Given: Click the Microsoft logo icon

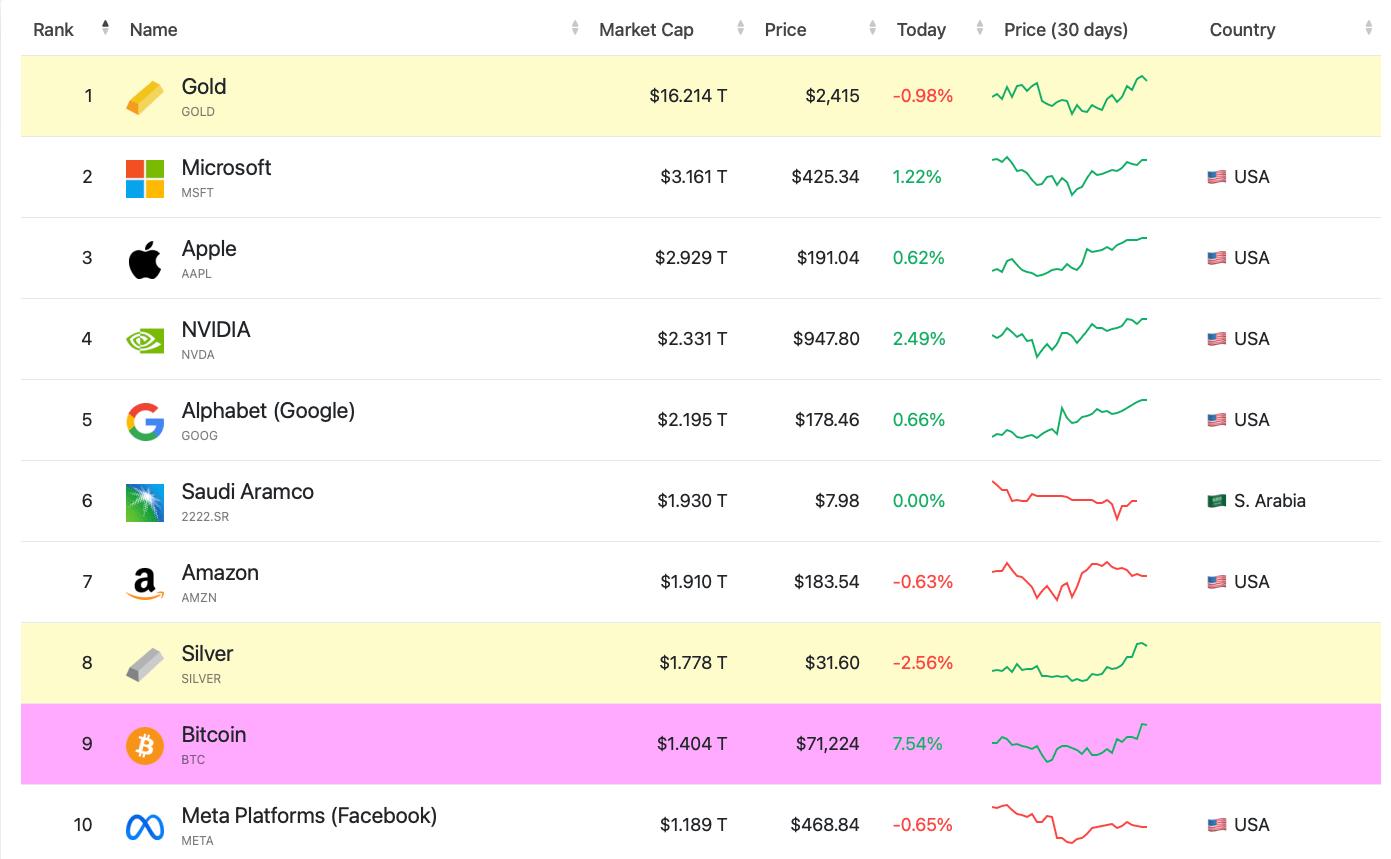Looking at the screenshot, I should click(145, 178).
